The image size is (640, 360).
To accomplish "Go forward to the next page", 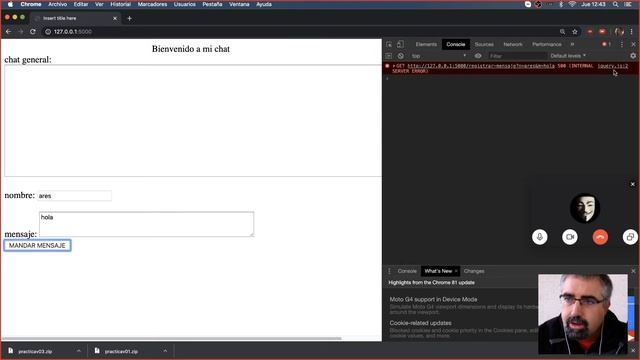I will coord(20,31).
